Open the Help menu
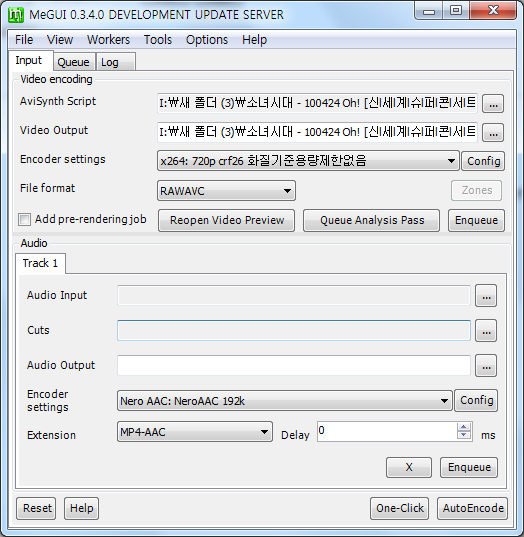 254,40
